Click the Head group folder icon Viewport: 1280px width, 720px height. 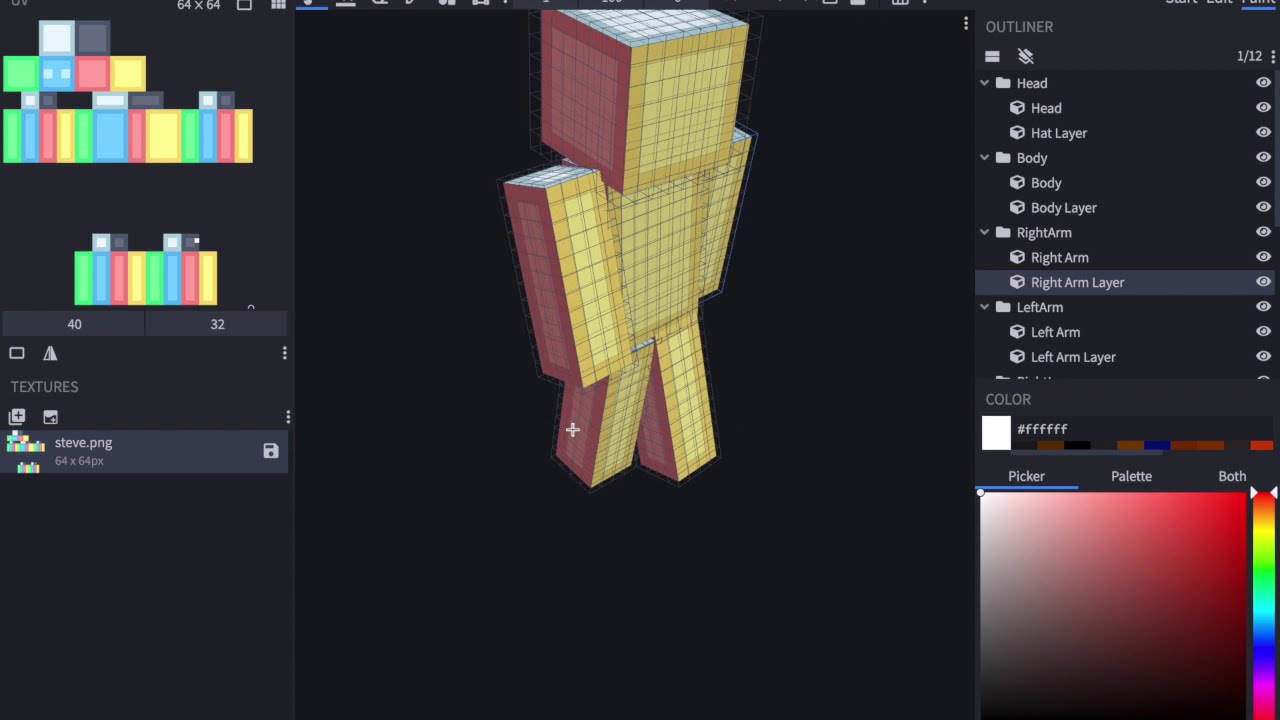point(1003,83)
